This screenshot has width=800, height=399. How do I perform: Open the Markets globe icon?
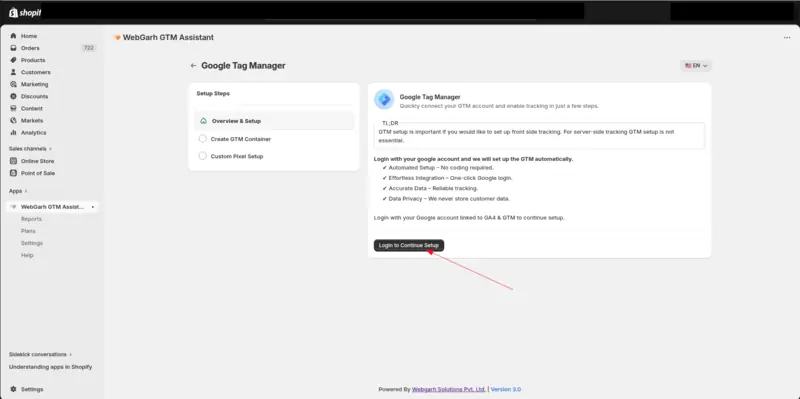(14, 120)
